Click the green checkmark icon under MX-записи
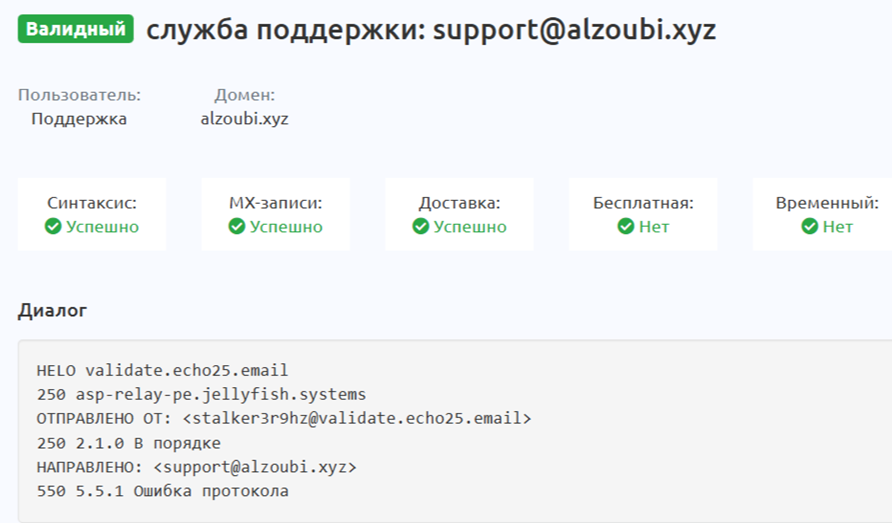 (x=237, y=227)
